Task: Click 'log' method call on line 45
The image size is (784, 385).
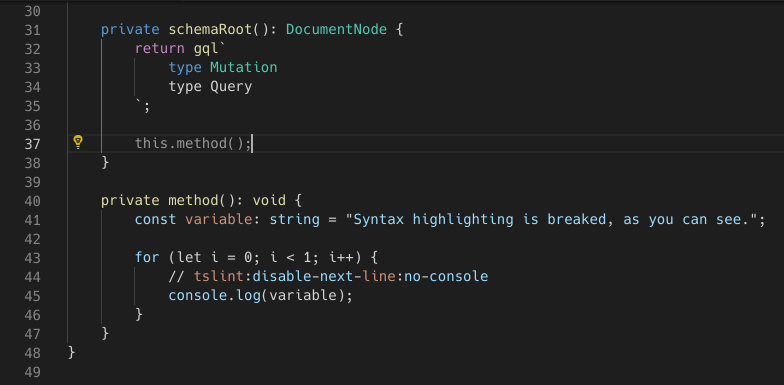Action: pos(248,296)
